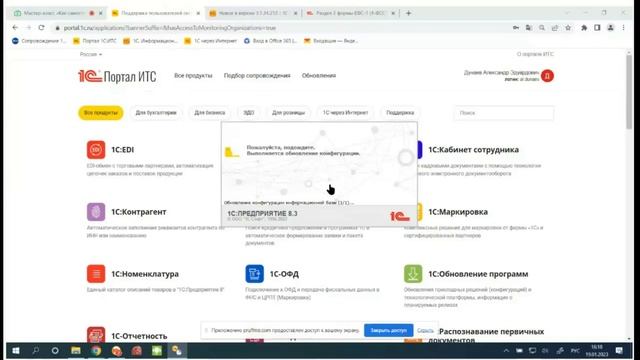Open File Explorer from the taskbar
The image size is (640, 360).
click(76, 351)
